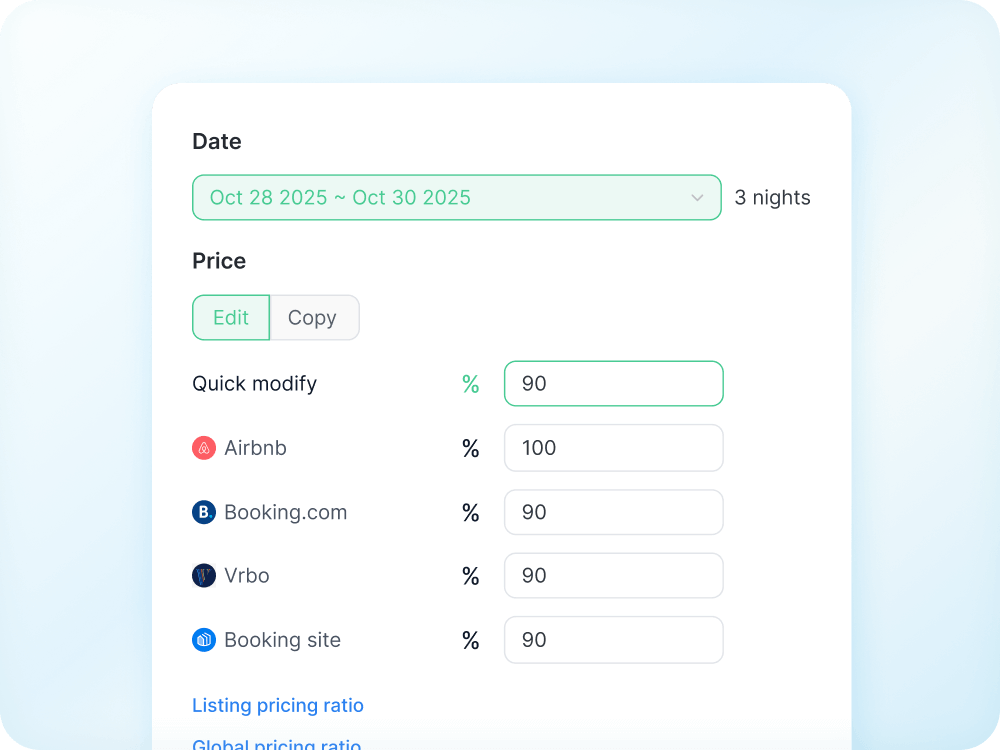
Task: Click the green percent symbol beside Quick modify
Action: tap(470, 384)
